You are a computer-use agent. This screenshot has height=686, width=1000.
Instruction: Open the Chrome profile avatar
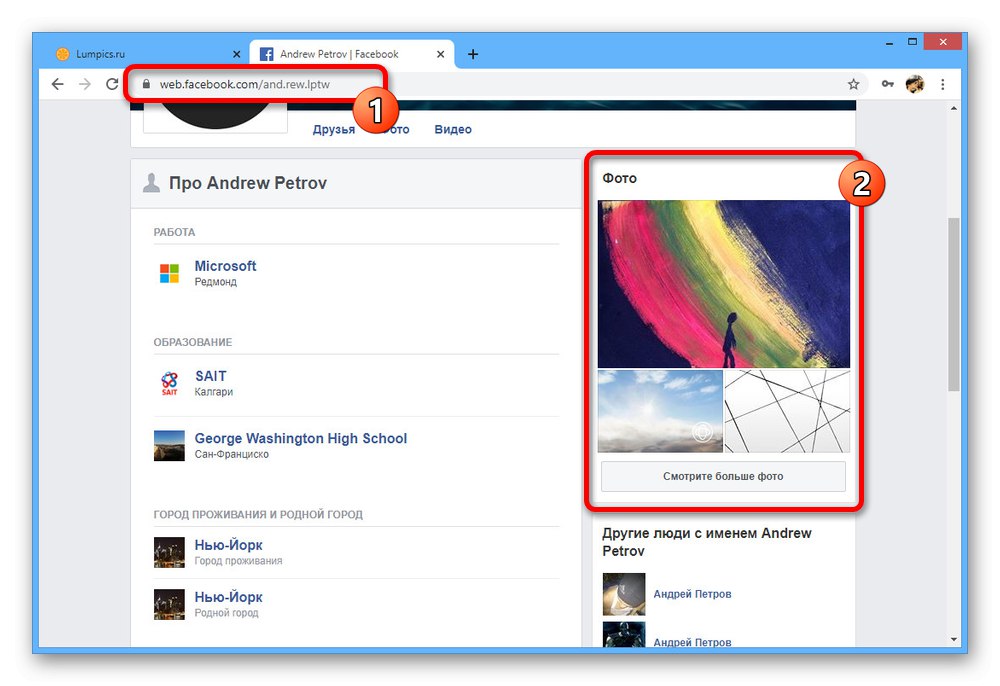click(915, 84)
